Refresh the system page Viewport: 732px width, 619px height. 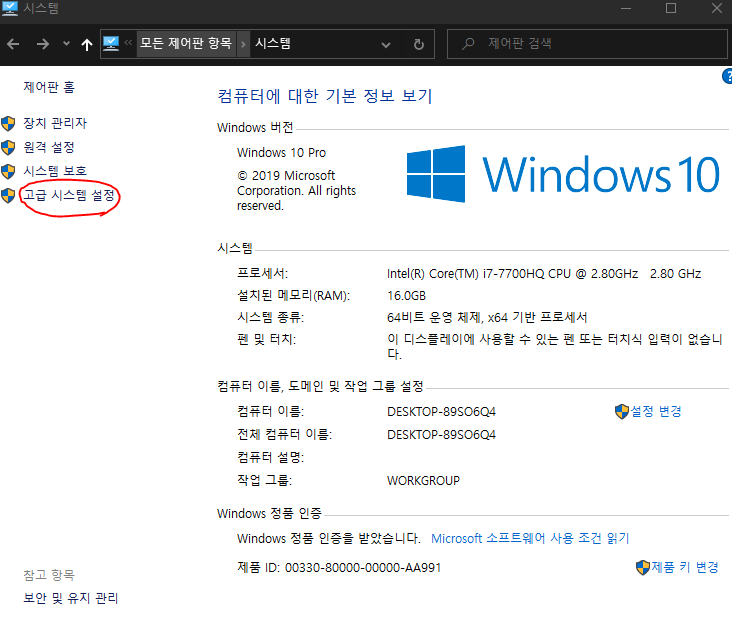(x=419, y=44)
